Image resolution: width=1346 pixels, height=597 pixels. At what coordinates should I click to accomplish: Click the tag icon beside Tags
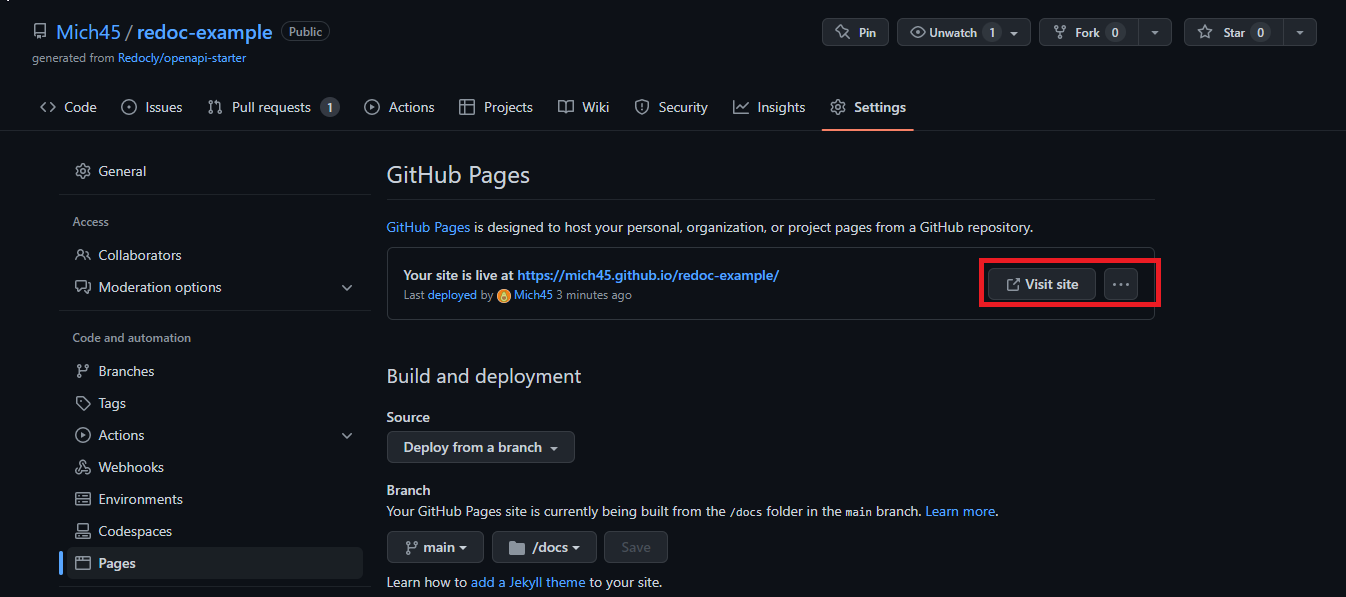coord(83,403)
